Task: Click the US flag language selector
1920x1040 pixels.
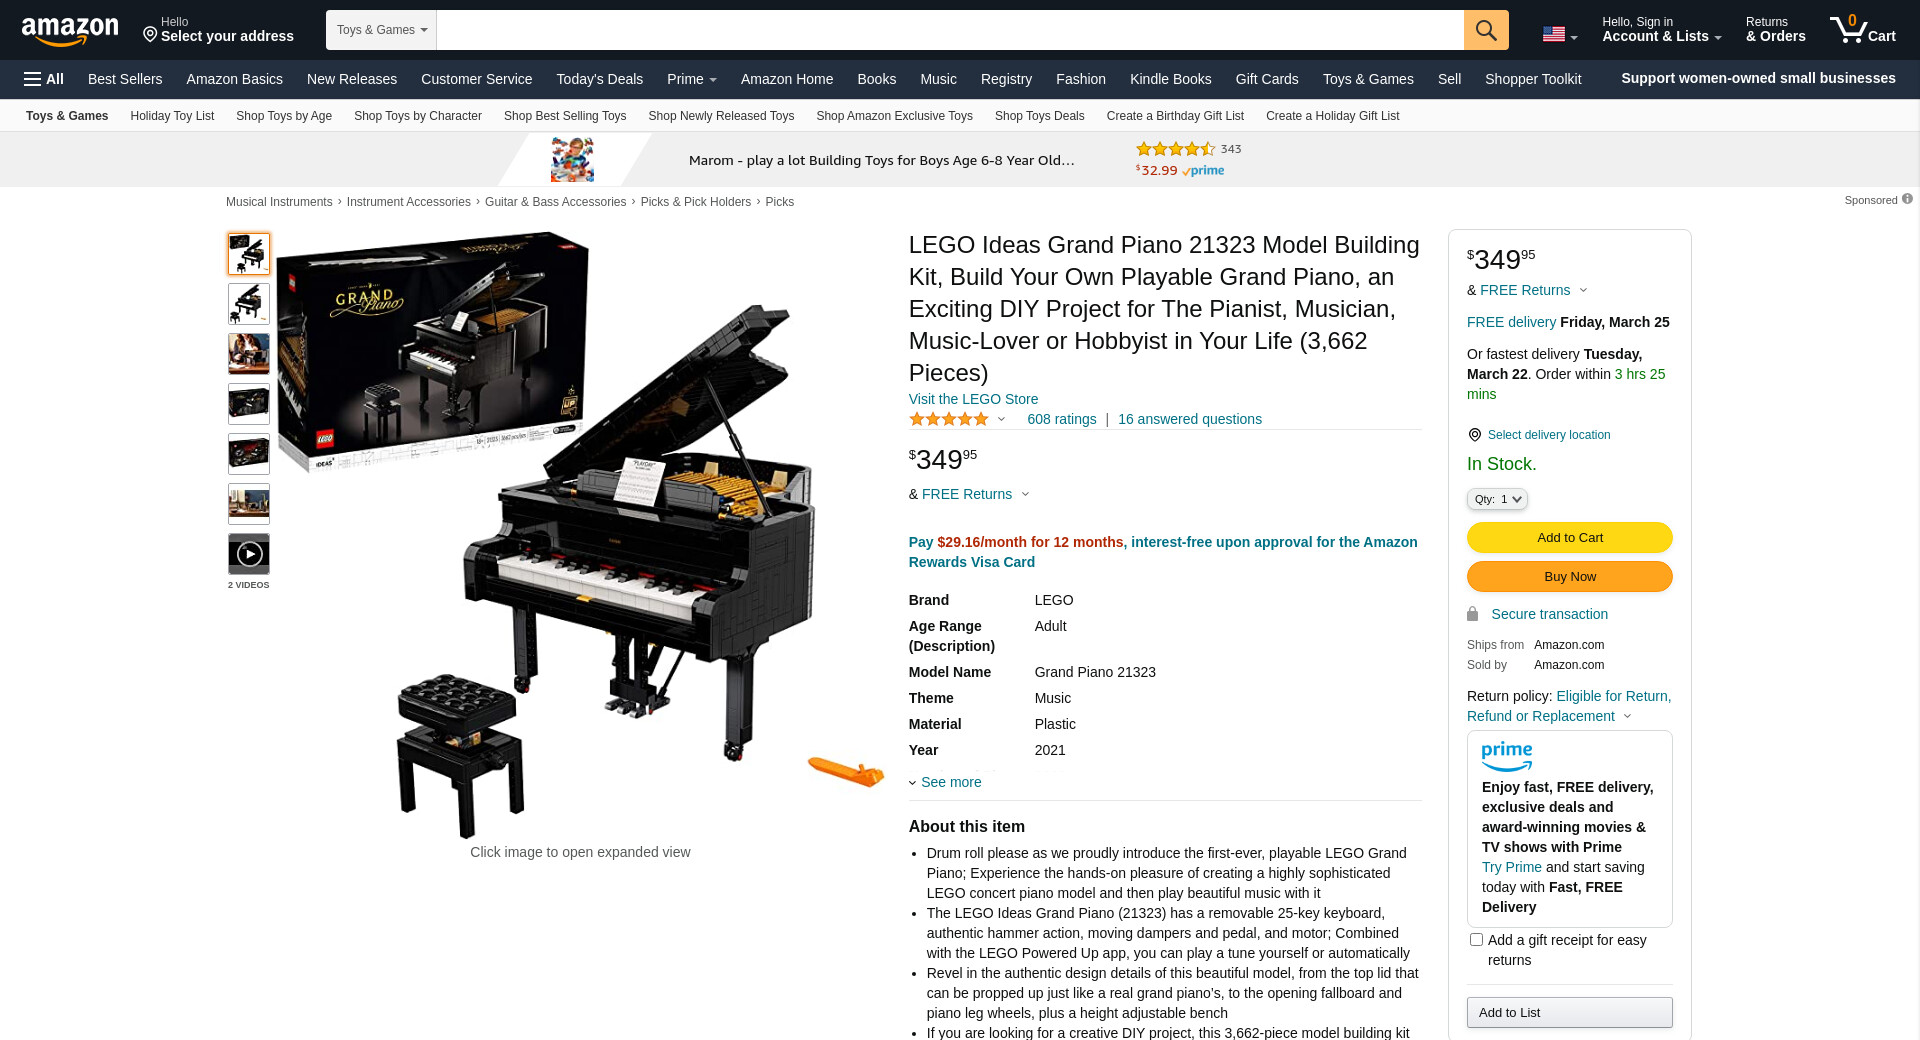Action: click(1560, 35)
